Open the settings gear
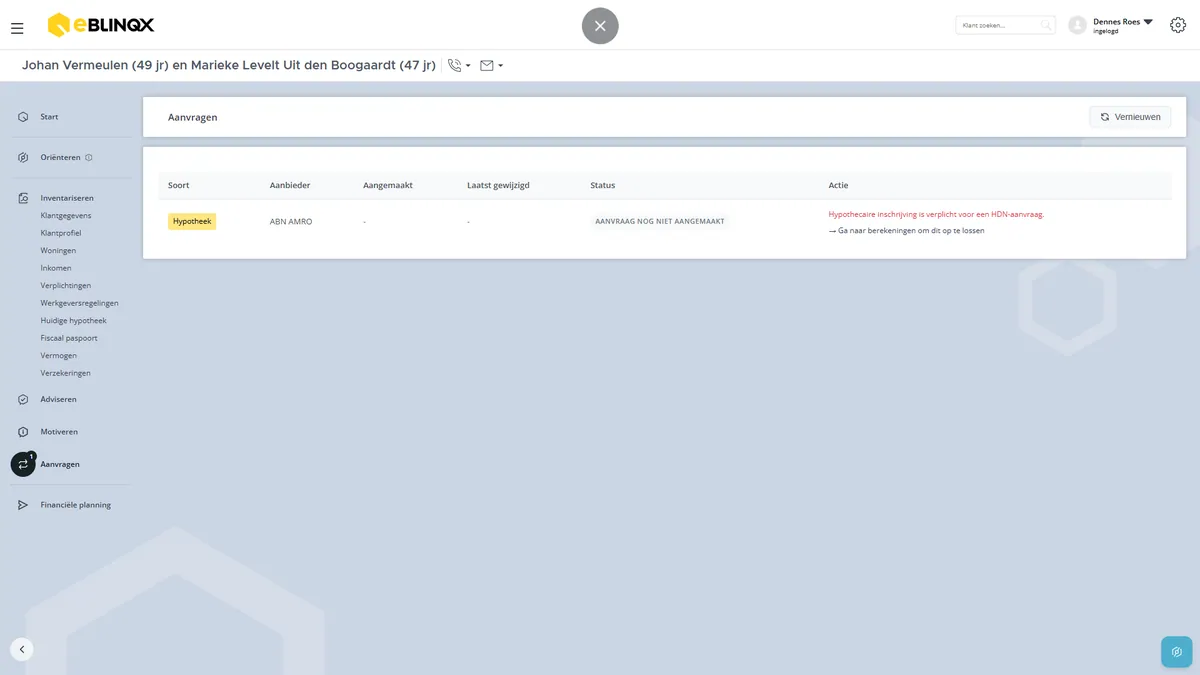The width and height of the screenshot is (1200, 675). click(1178, 25)
